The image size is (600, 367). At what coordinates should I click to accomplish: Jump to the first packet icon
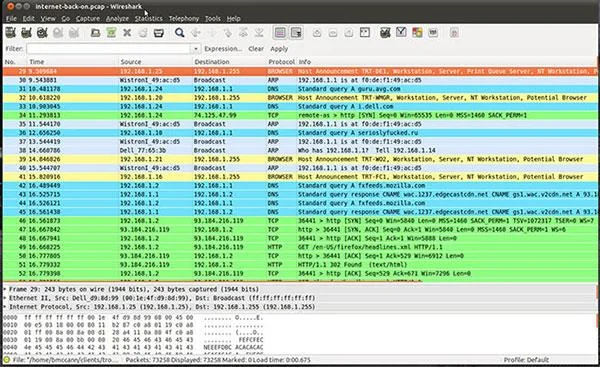pos(243,33)
